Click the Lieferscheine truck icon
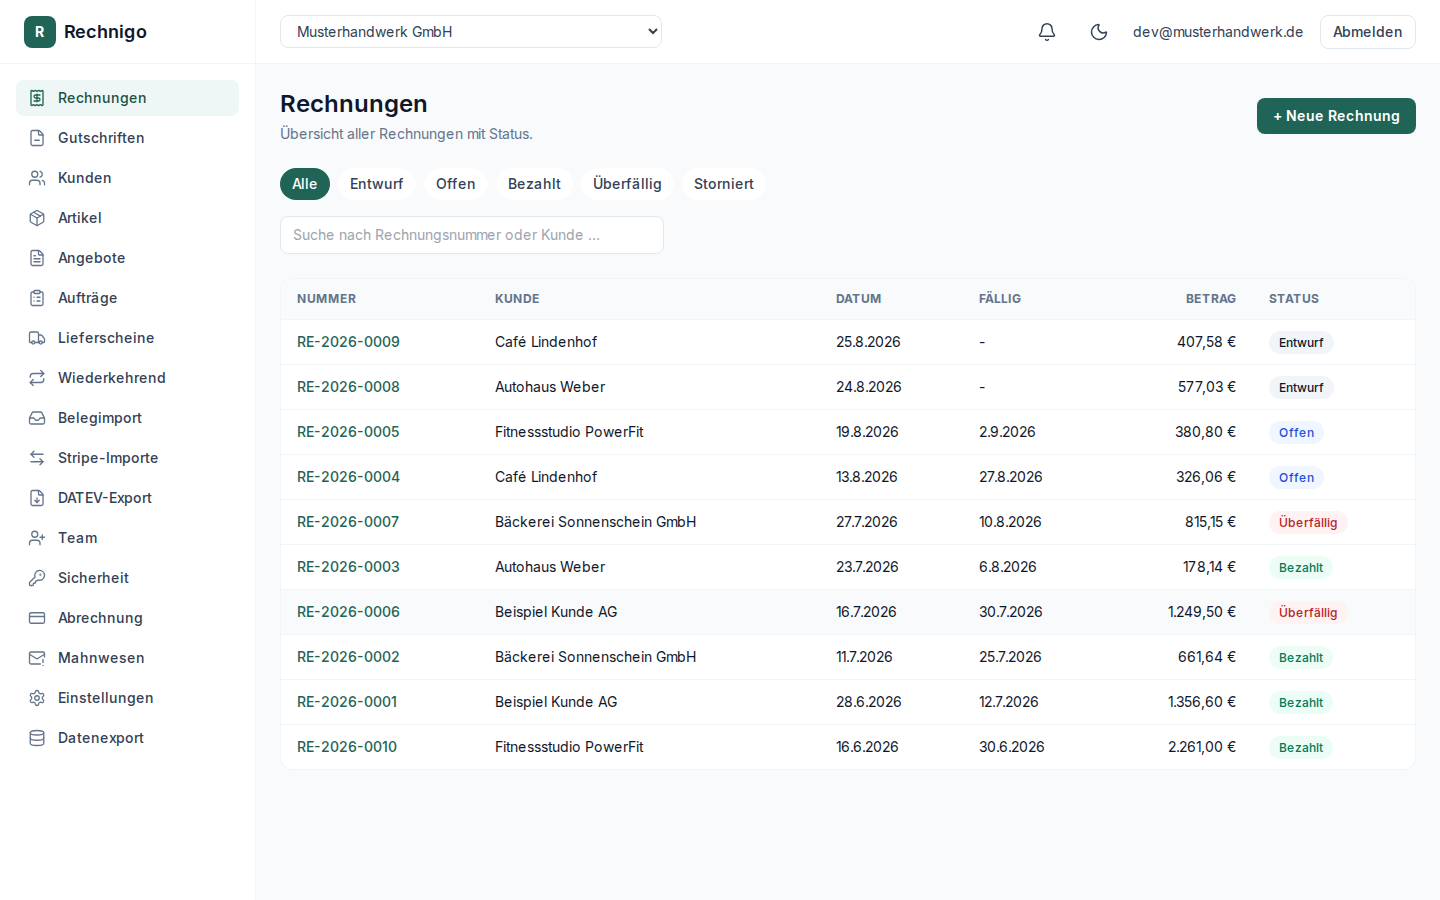The width and height of the screenshot is (1440, 900). pyautogui.click(x=37, y=338)
